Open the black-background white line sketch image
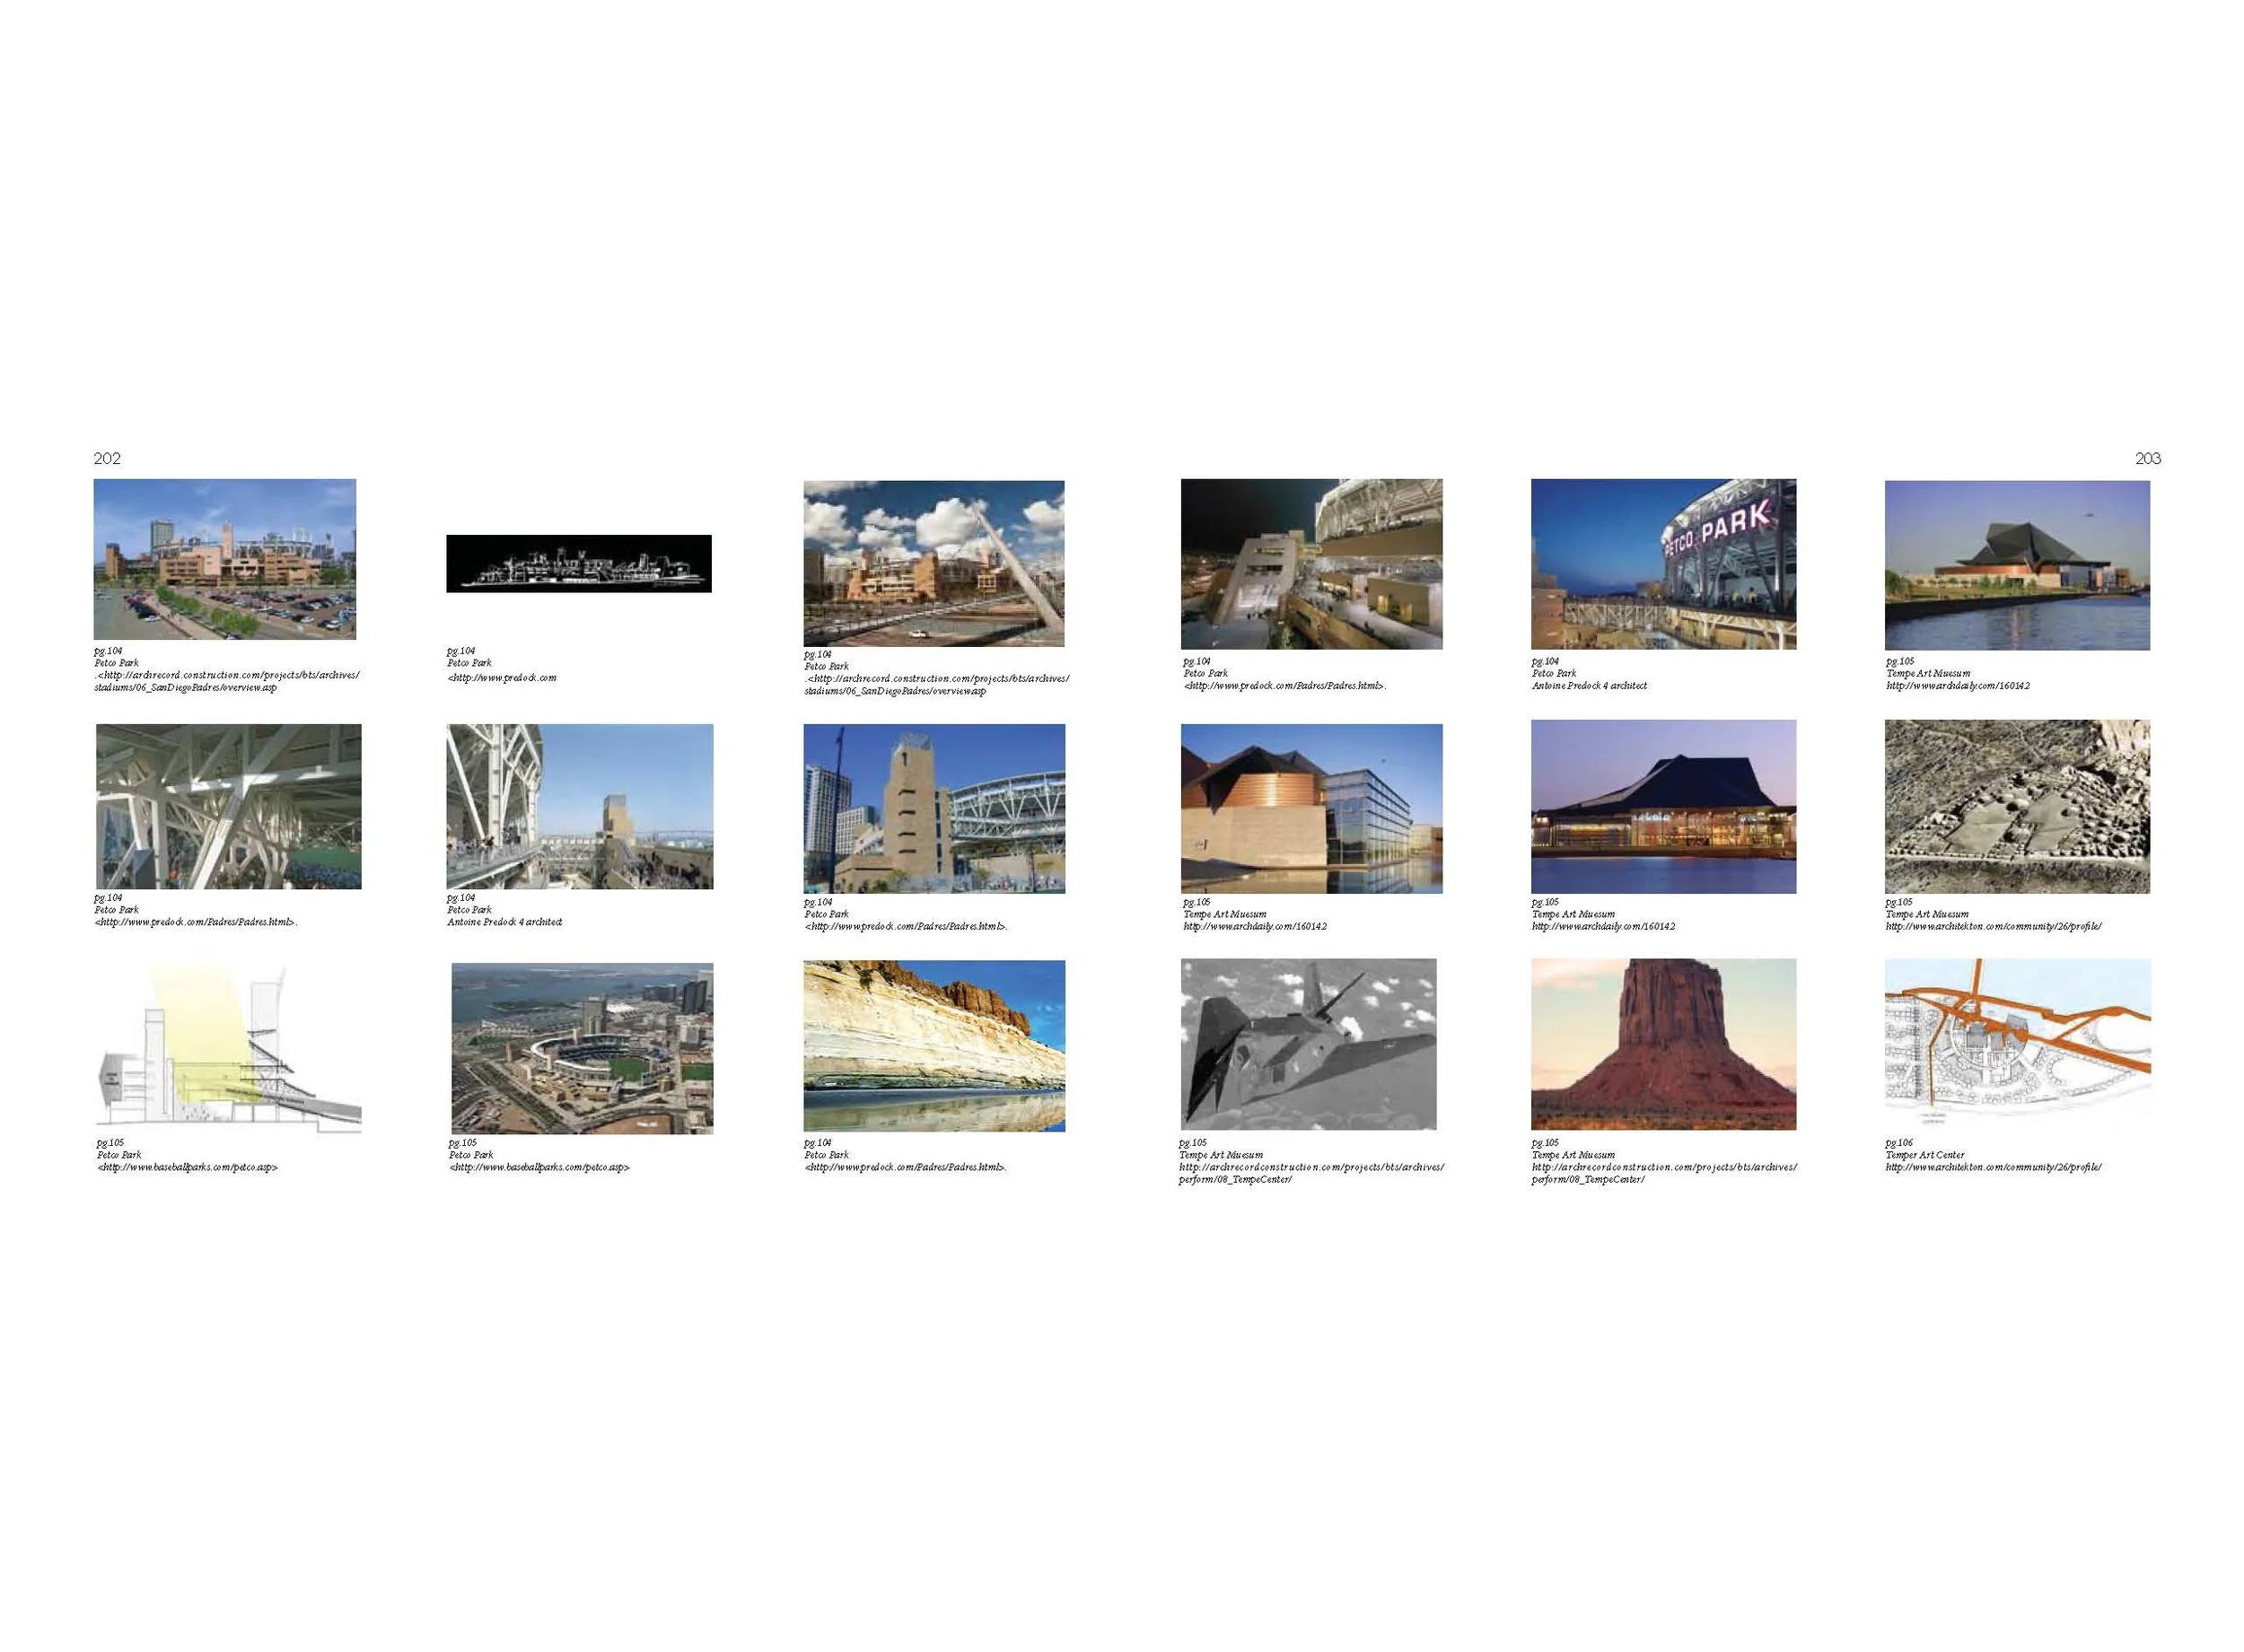 click(x=579, y=563)
